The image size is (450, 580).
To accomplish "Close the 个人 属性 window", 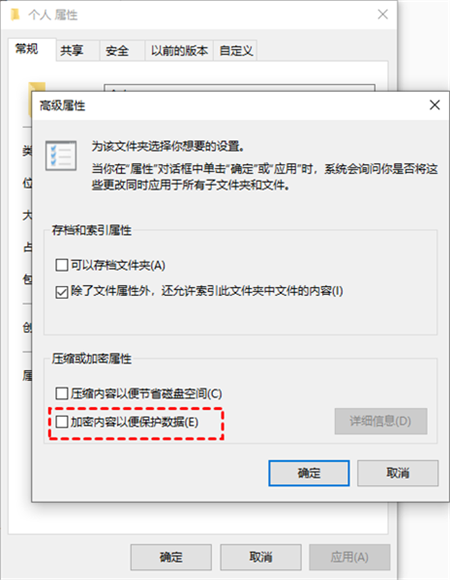I will [383, 14].
